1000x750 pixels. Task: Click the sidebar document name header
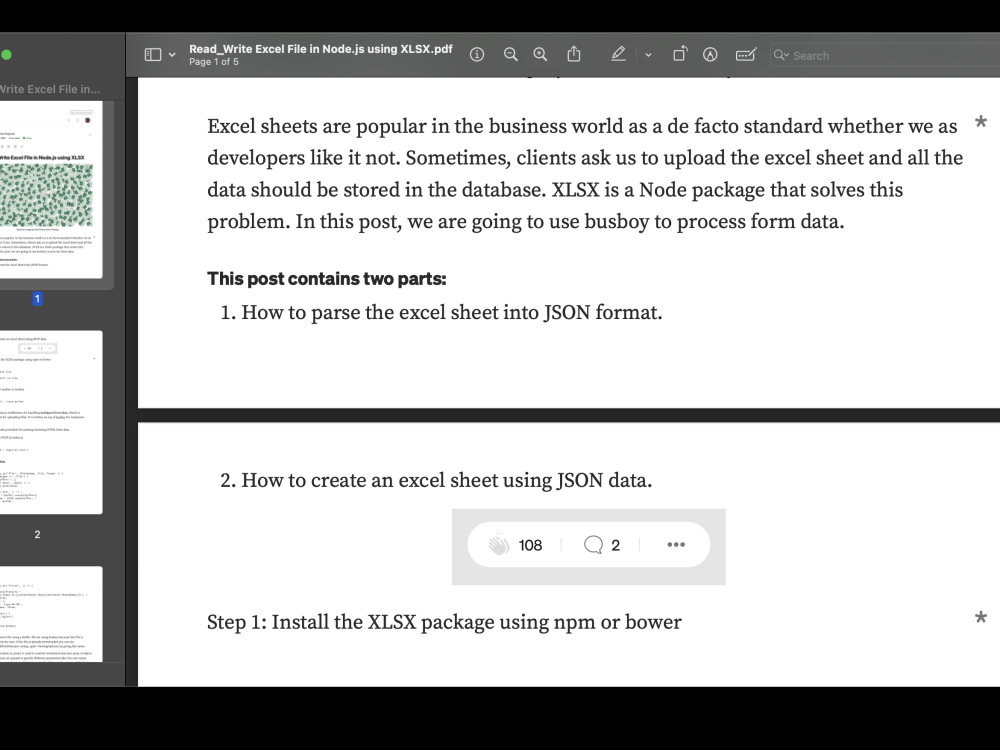pos(50,89)
